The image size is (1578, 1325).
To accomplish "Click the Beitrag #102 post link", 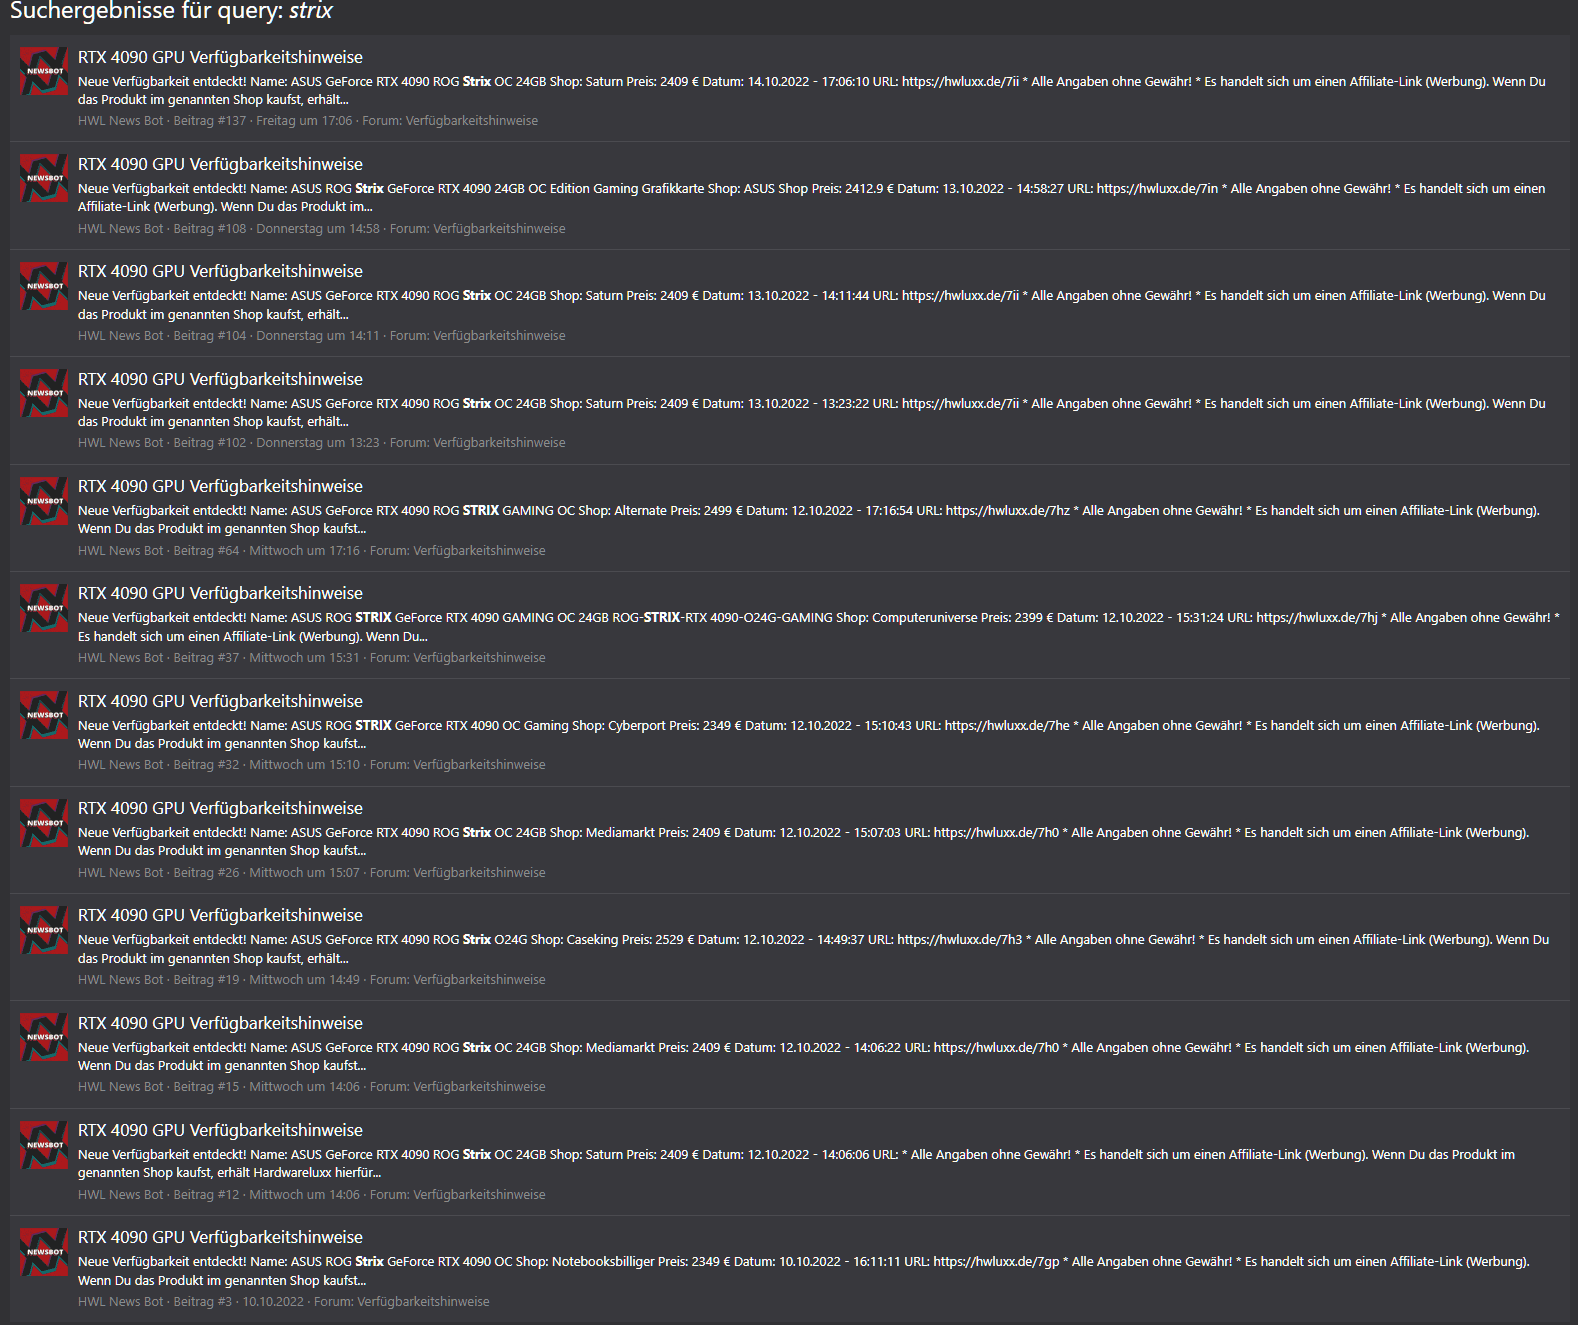I will pos(209,443).
